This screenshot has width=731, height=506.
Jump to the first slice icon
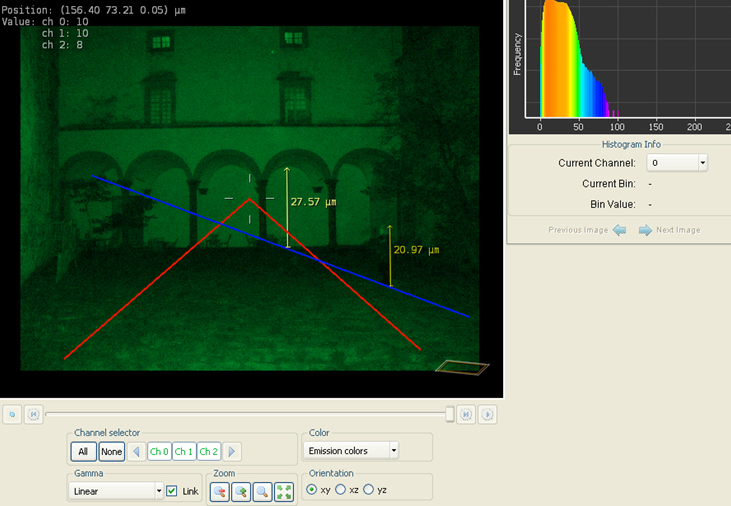coord(33,414)
